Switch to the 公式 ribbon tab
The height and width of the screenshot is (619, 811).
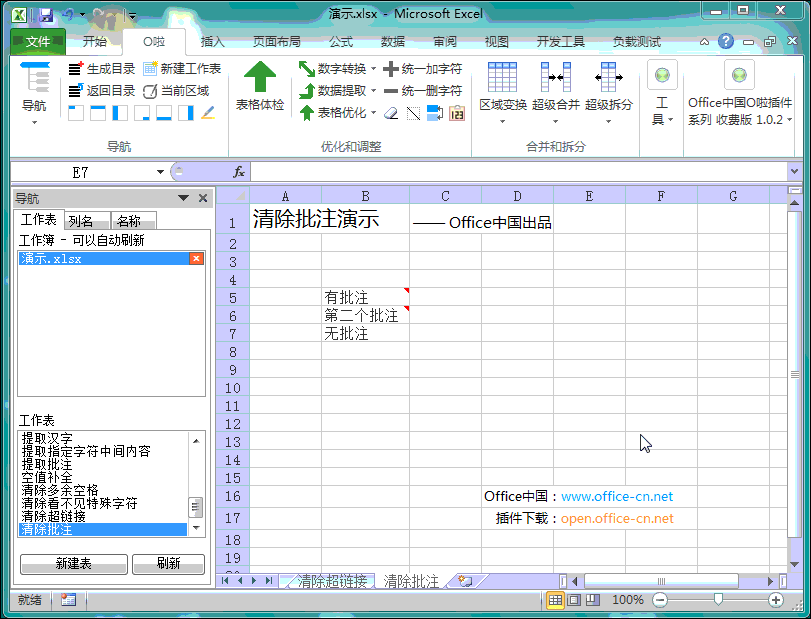[341, 41]
